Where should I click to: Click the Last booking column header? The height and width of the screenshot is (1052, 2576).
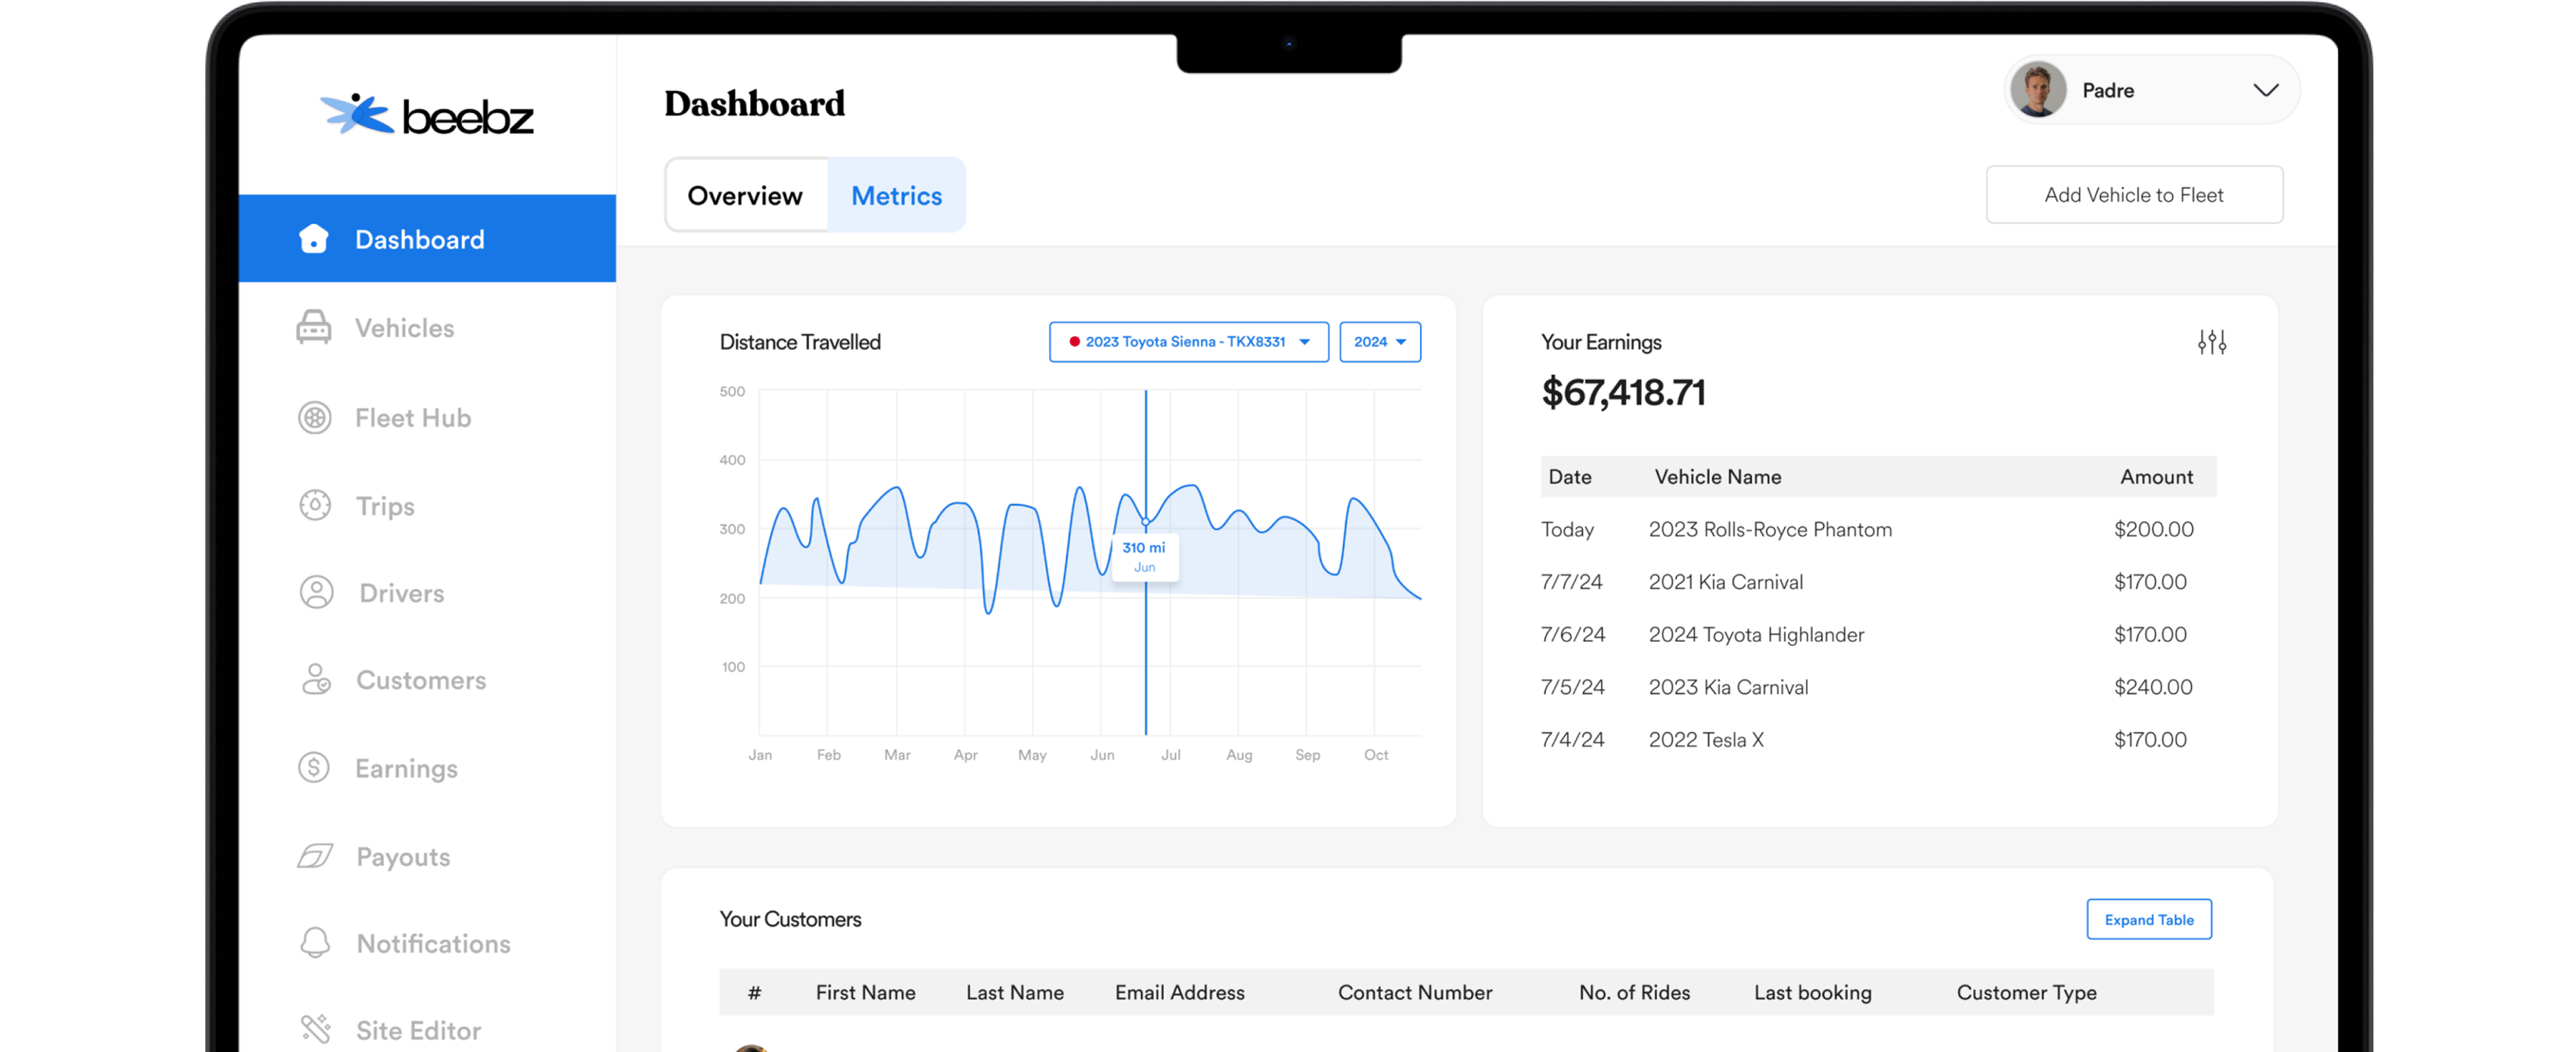point(1812,992)
